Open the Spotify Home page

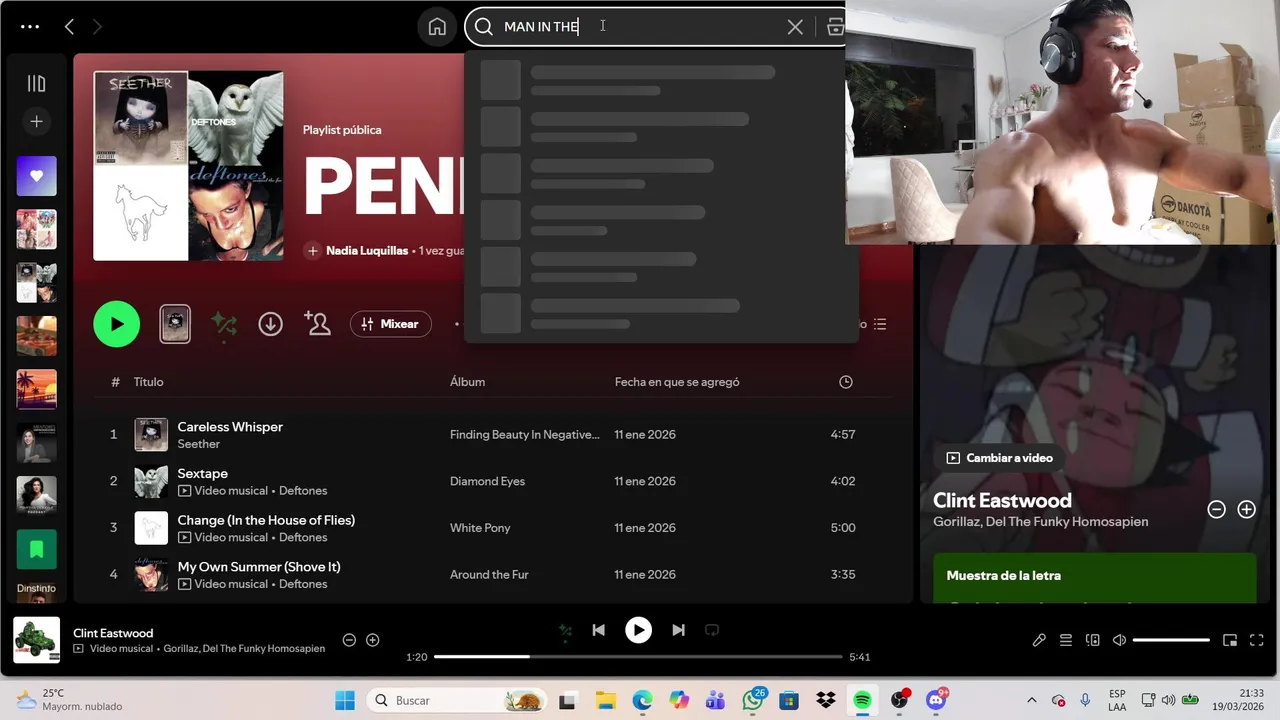click(x=437, y=27)
